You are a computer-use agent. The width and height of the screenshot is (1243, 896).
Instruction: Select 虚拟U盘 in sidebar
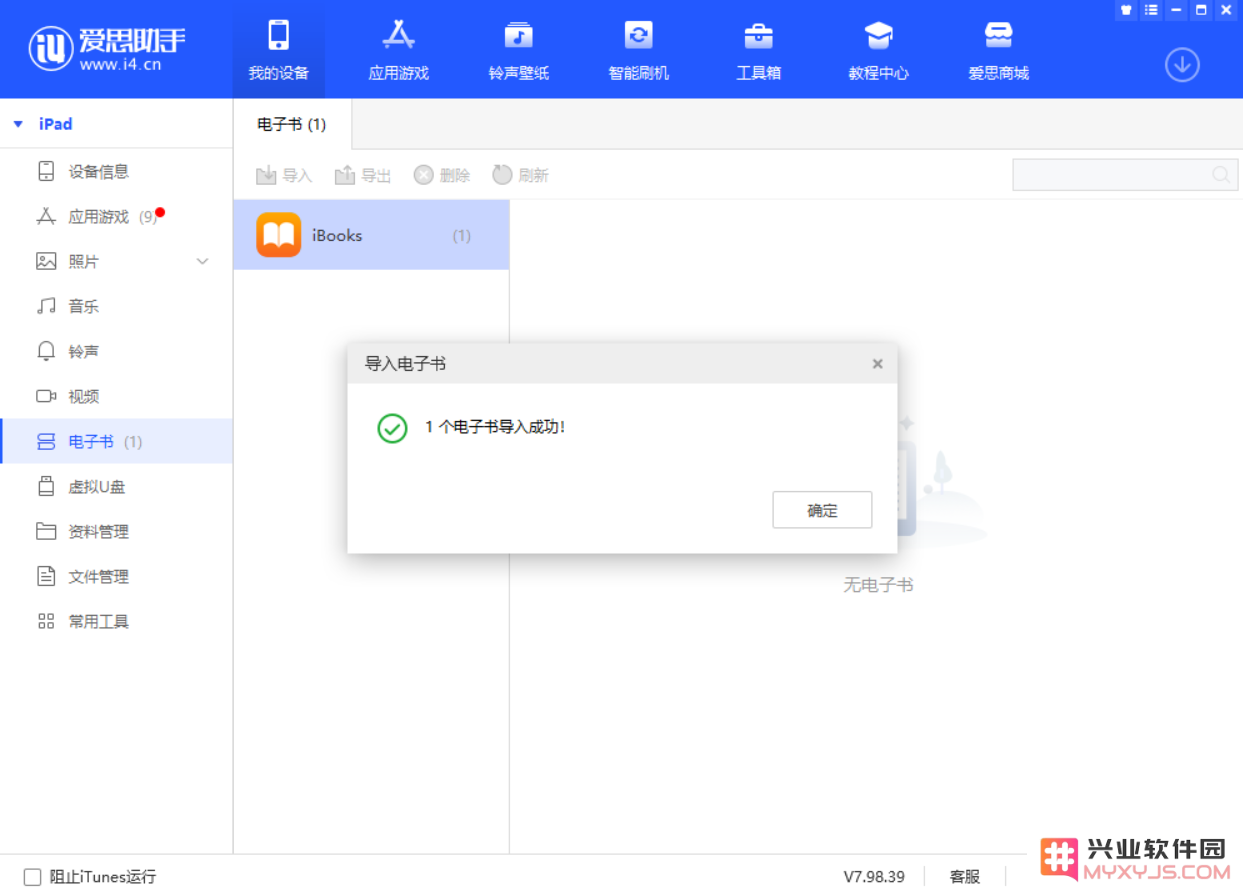point(116,487)
